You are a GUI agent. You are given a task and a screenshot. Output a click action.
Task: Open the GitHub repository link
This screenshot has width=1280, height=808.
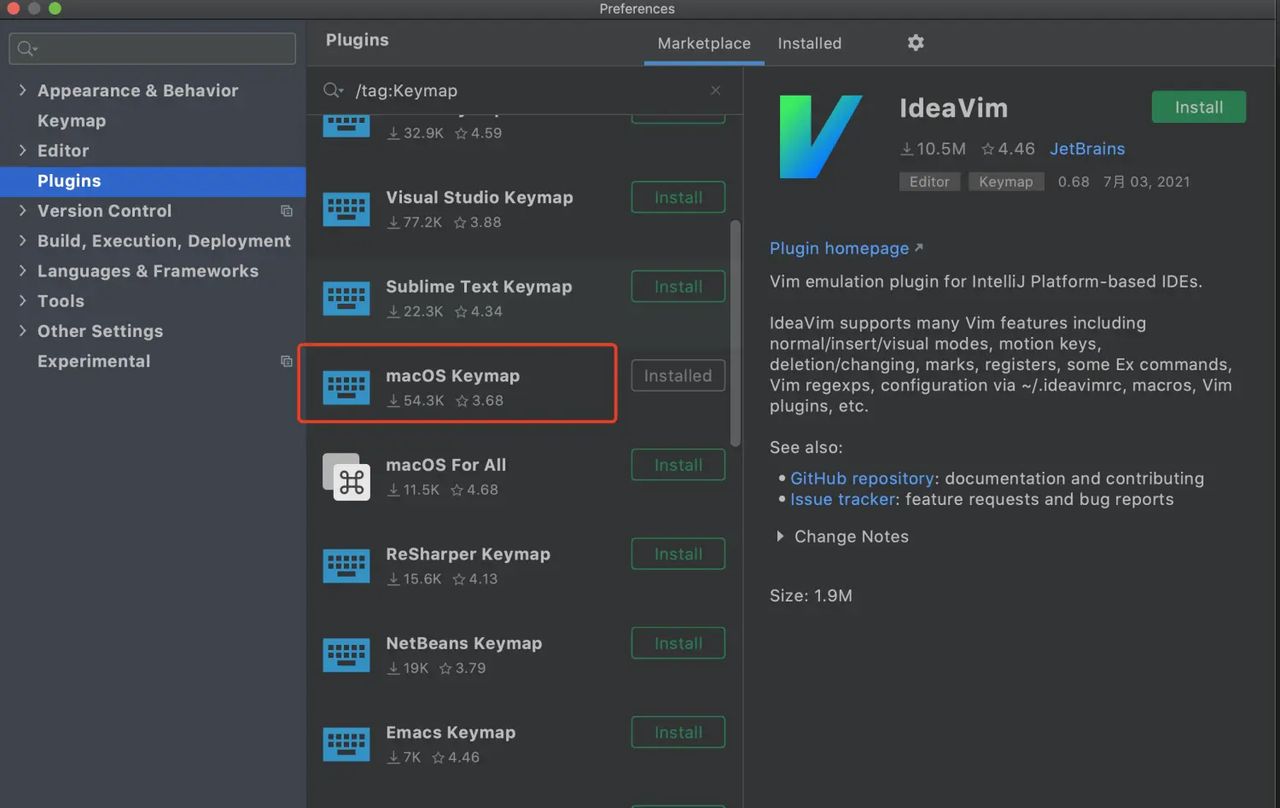861,478
